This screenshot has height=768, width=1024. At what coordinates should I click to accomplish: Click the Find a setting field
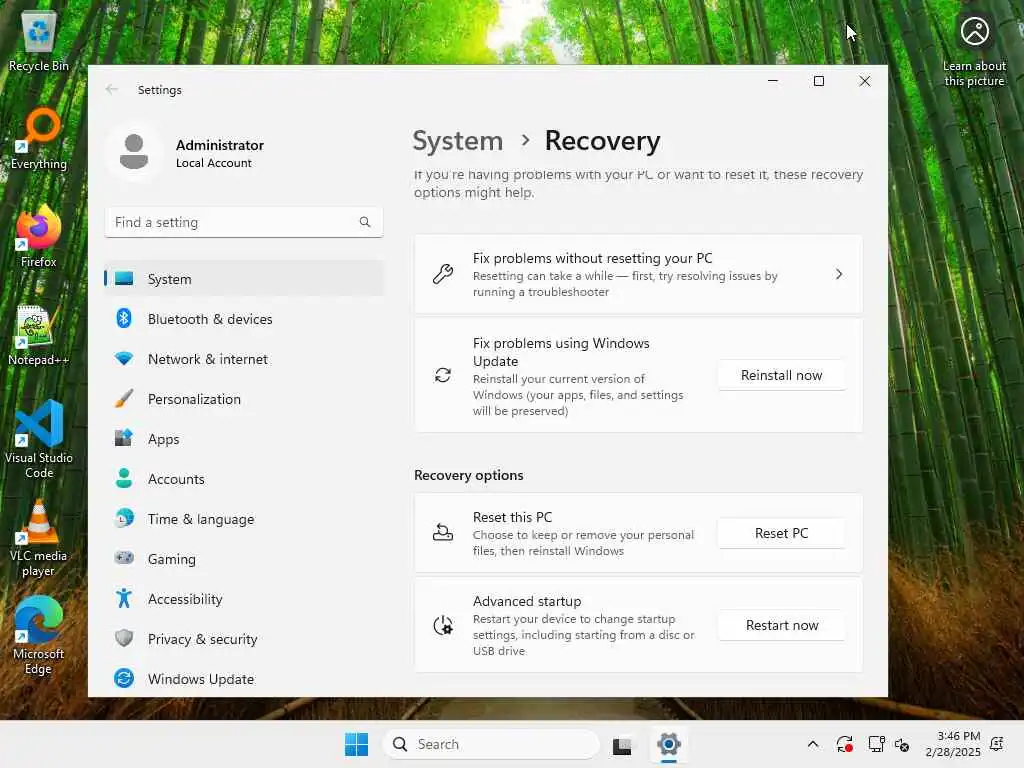click(x=244, y=222)
